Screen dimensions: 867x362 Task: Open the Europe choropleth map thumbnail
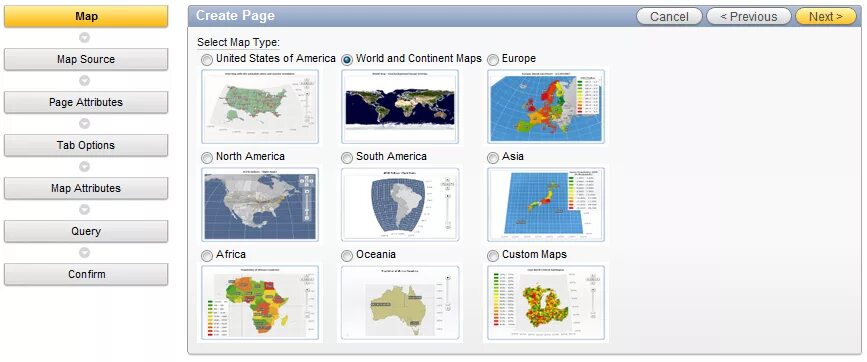[x=546, y=106]
